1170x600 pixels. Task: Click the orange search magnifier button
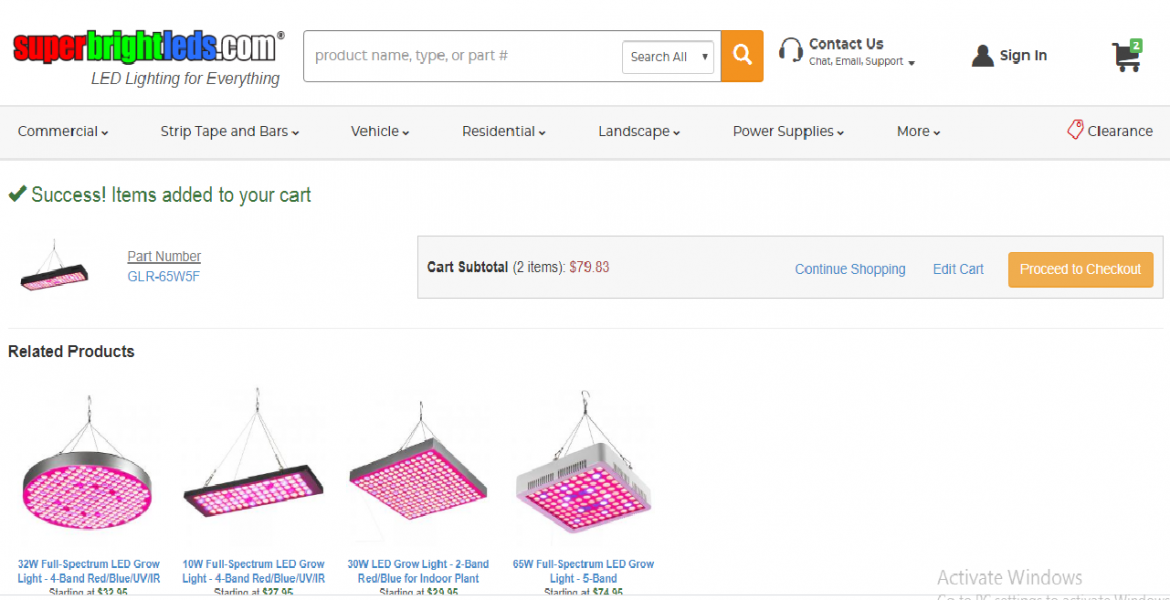click(742, 56)
